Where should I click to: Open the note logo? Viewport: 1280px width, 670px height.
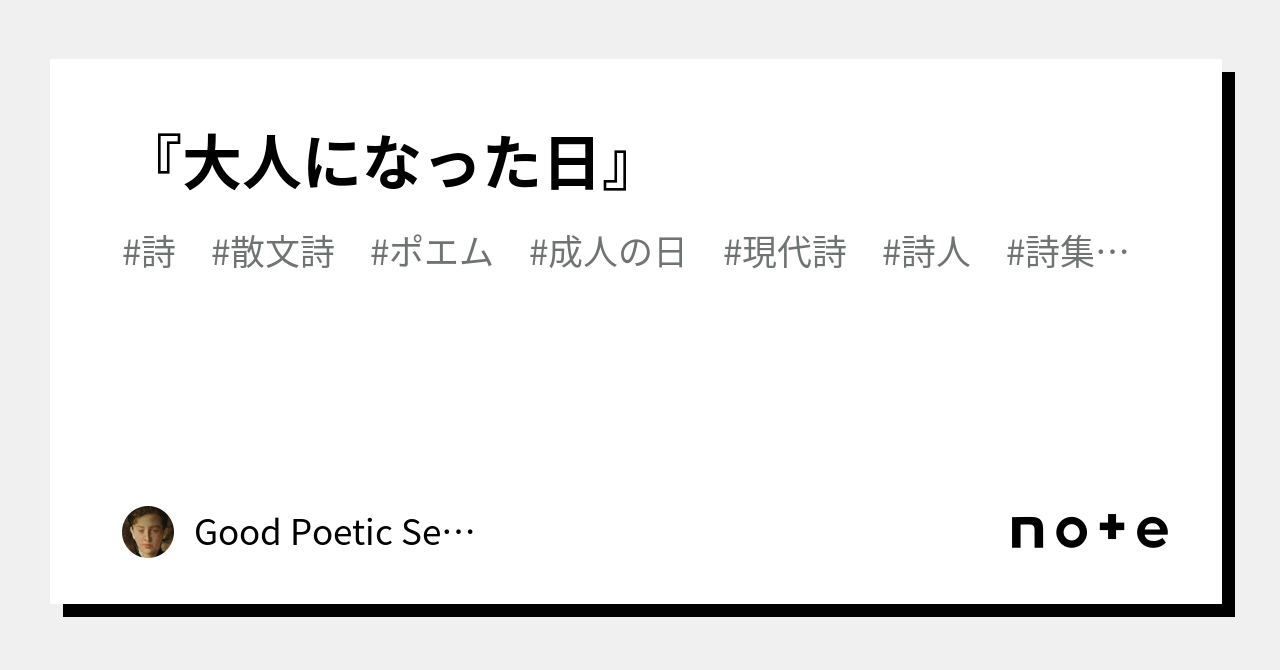pyautogui.click(x=1090, y=531)
